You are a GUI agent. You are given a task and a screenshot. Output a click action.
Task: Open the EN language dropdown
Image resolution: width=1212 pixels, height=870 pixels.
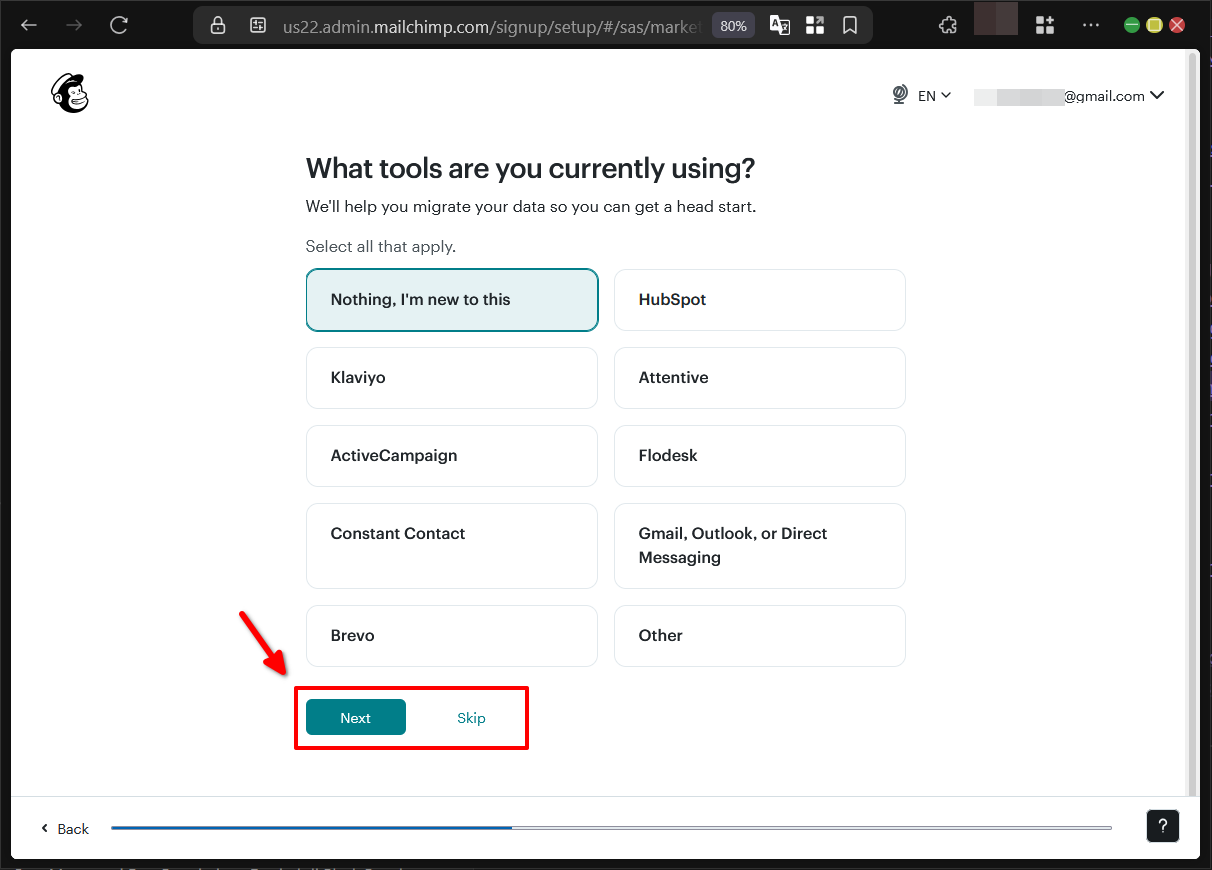(932, 95)
